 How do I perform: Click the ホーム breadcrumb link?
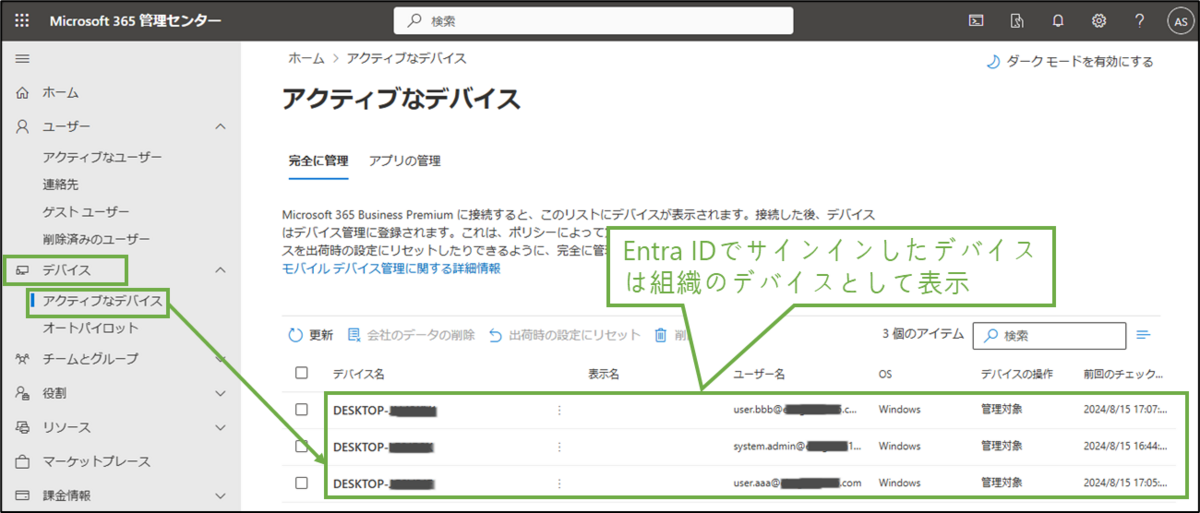[306, 59]
